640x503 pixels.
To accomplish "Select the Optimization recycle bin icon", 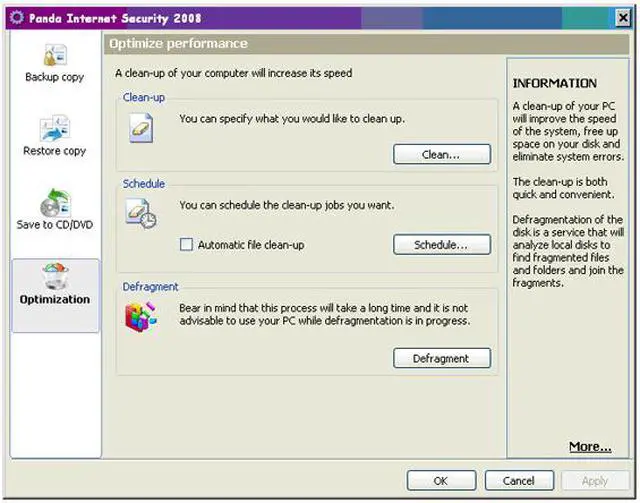I will pyautogui.click(x=55, y=277).
